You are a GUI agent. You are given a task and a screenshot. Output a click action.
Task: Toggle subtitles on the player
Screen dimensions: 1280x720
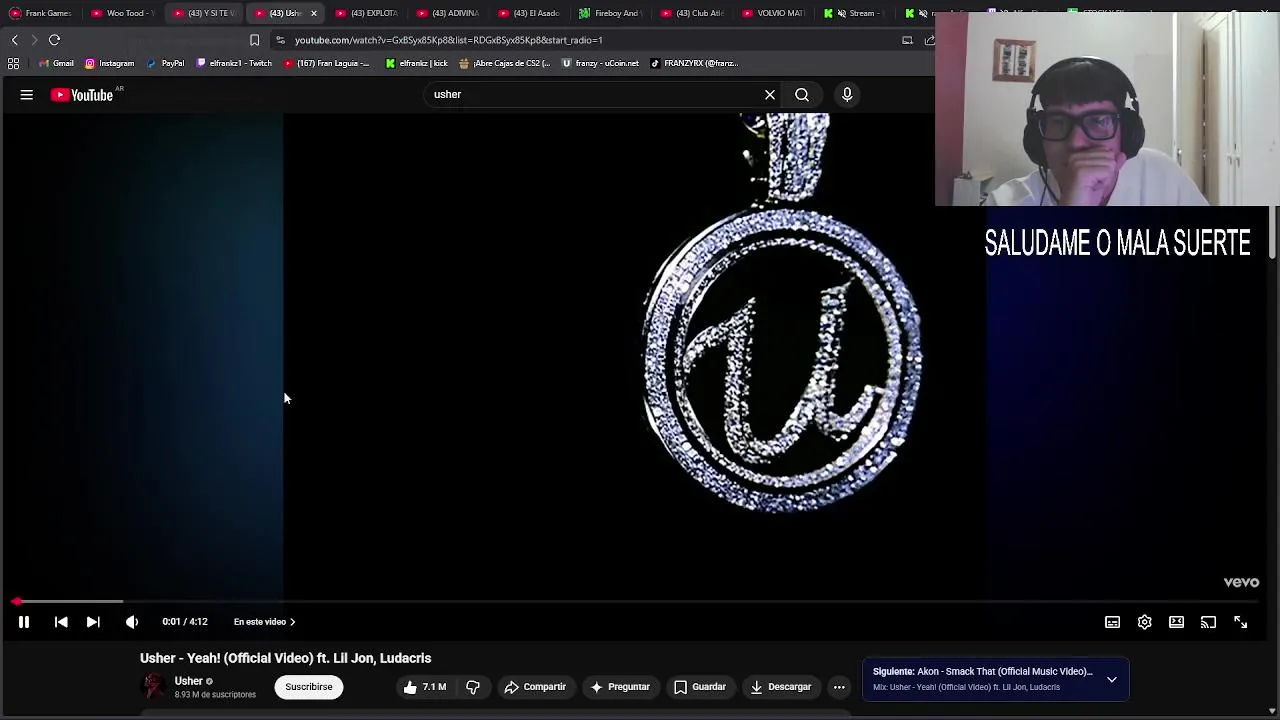pyautogui.click(x=1112, y=622)
